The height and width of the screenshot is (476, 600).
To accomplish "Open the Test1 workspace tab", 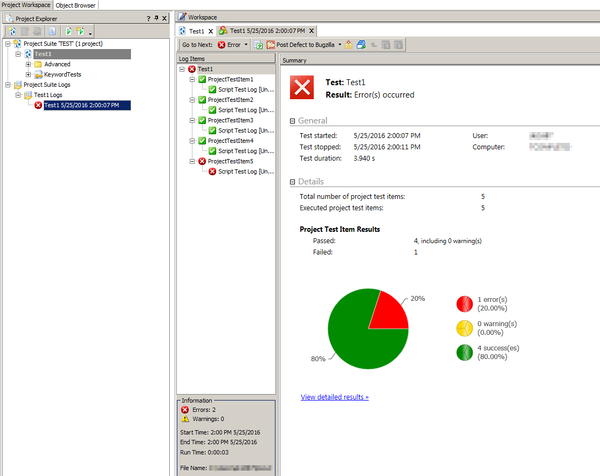I will click(x=196, y=31).
